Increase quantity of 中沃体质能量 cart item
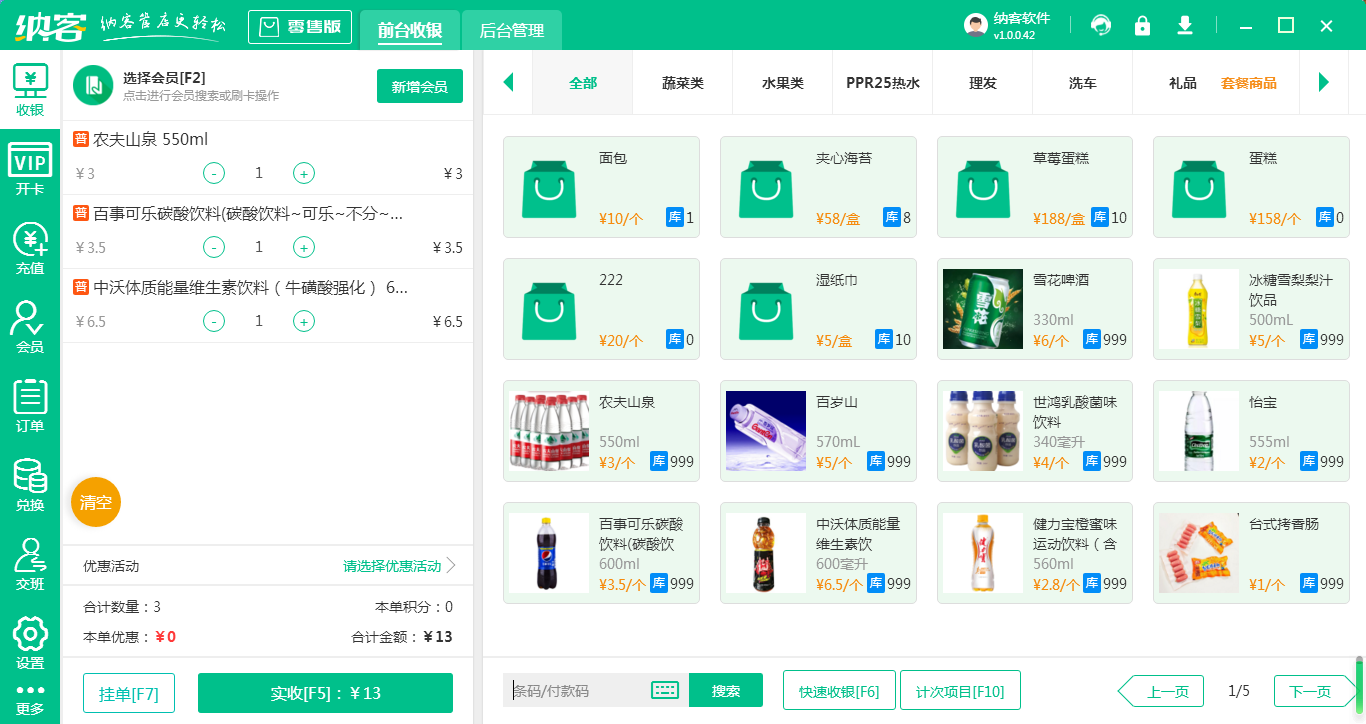The width and height of the screenshot is (1366, 724). 304,322
